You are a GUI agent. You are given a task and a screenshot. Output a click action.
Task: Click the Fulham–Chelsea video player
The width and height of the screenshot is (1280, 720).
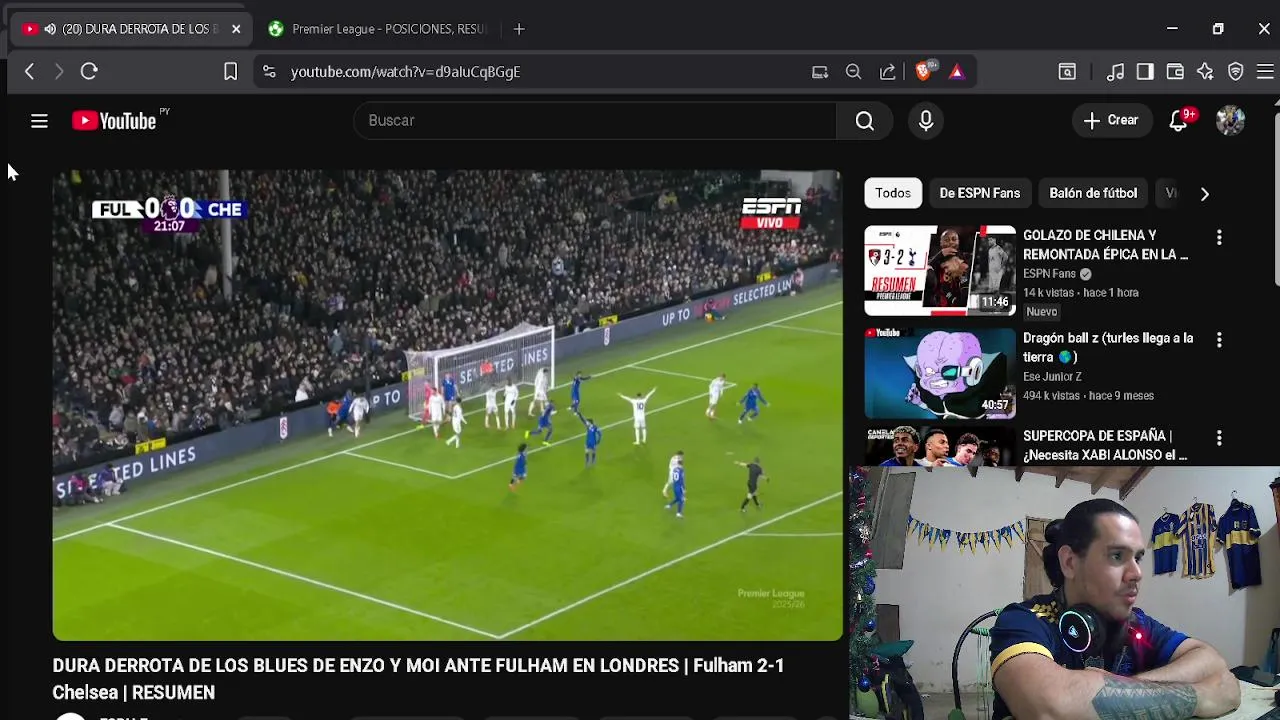(x=447, y=405)
